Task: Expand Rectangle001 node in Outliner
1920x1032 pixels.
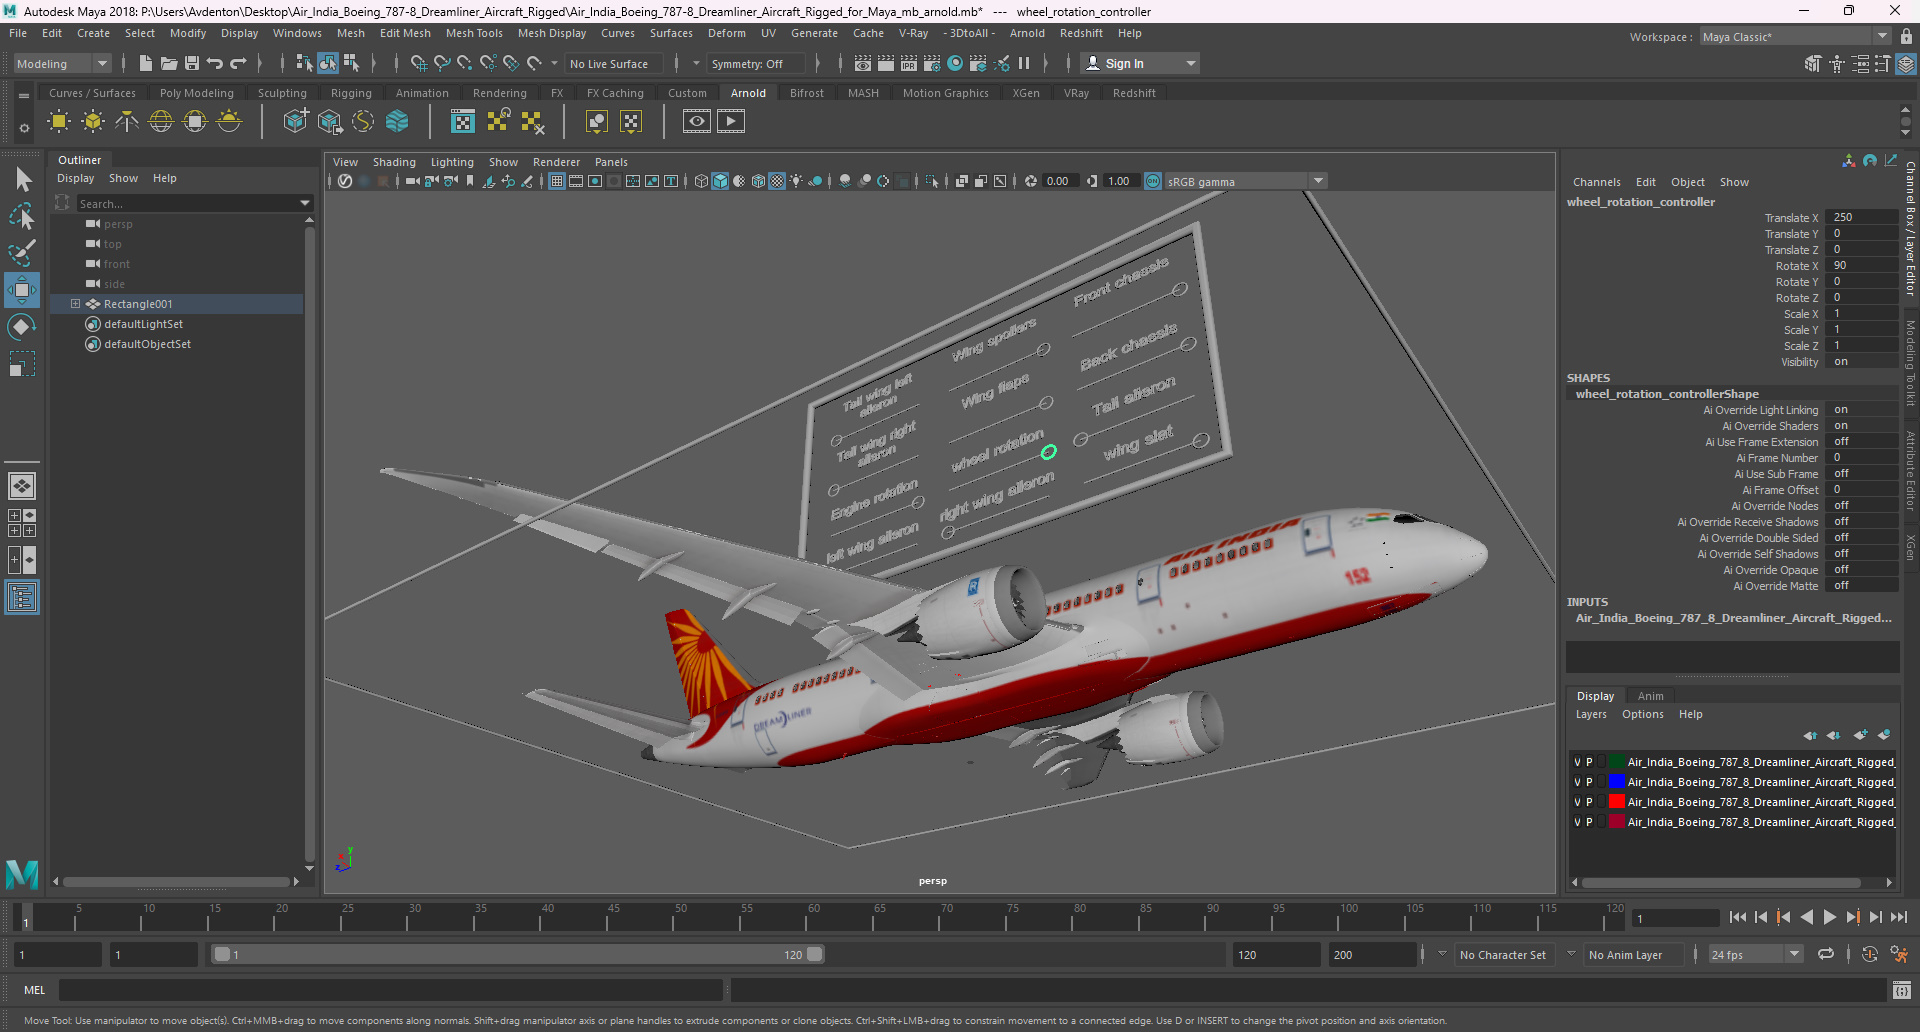Action: (75, 304)
